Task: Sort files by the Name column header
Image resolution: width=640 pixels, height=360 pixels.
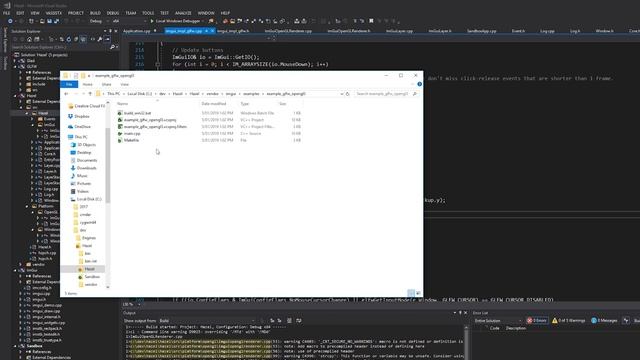Action: coord(122,104)
